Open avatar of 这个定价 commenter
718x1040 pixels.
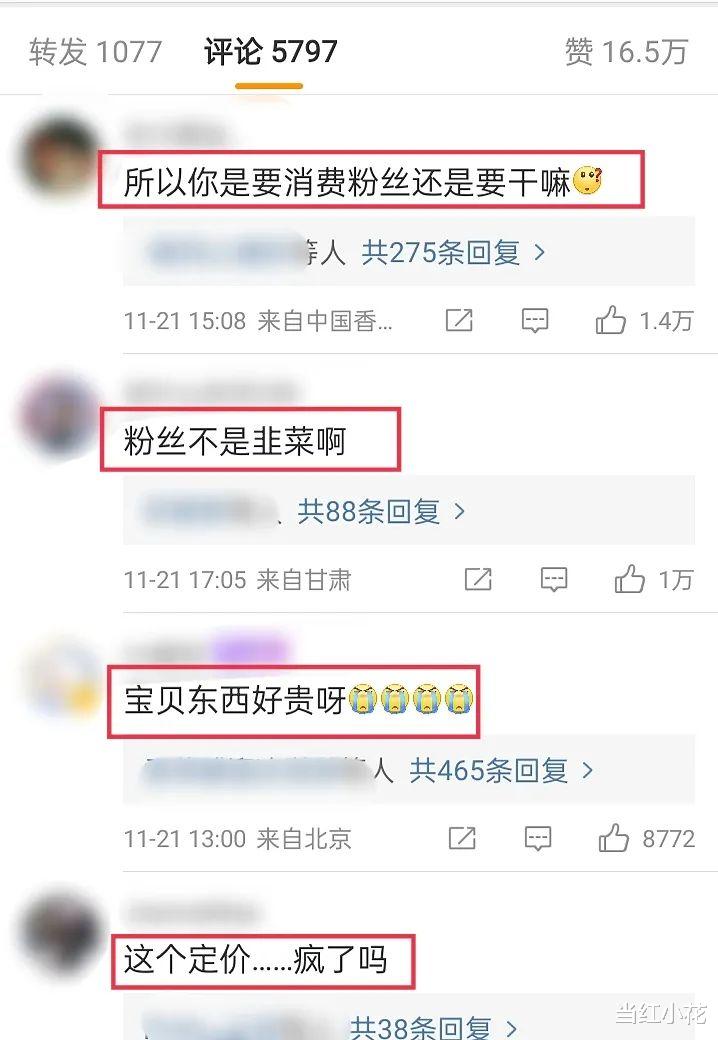pyautogui.click(x=60, y=933)
